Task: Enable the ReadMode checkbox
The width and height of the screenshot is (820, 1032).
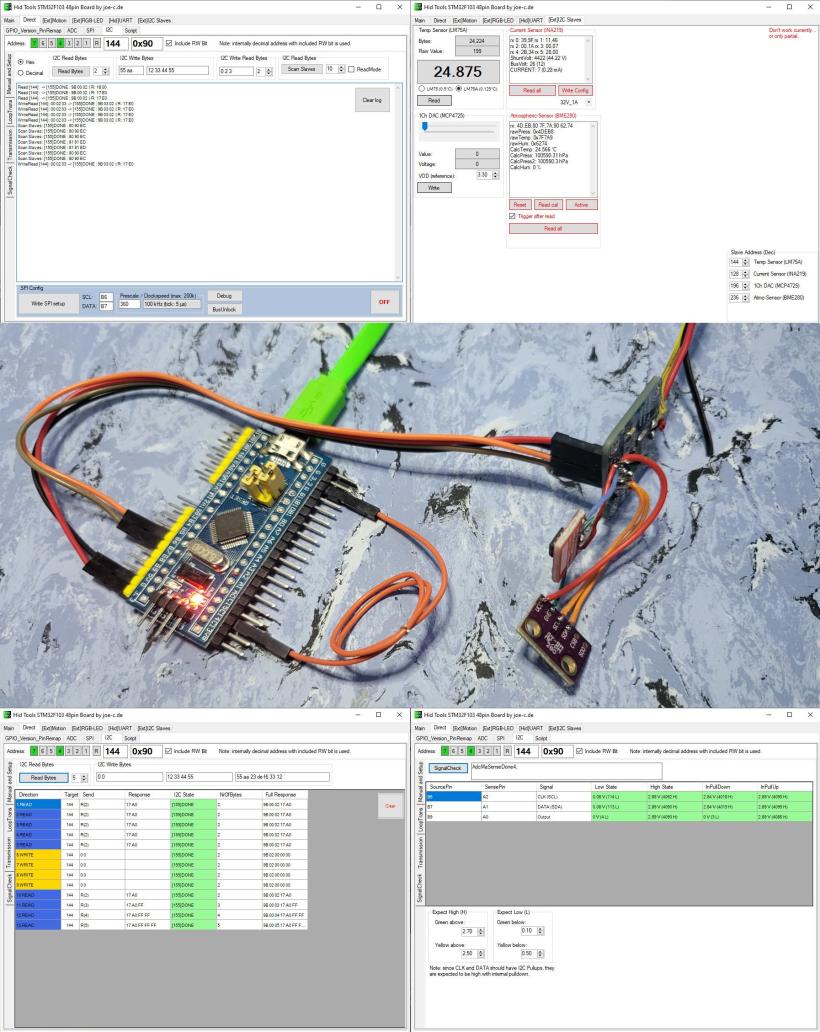Action: (x=349, y=69)
